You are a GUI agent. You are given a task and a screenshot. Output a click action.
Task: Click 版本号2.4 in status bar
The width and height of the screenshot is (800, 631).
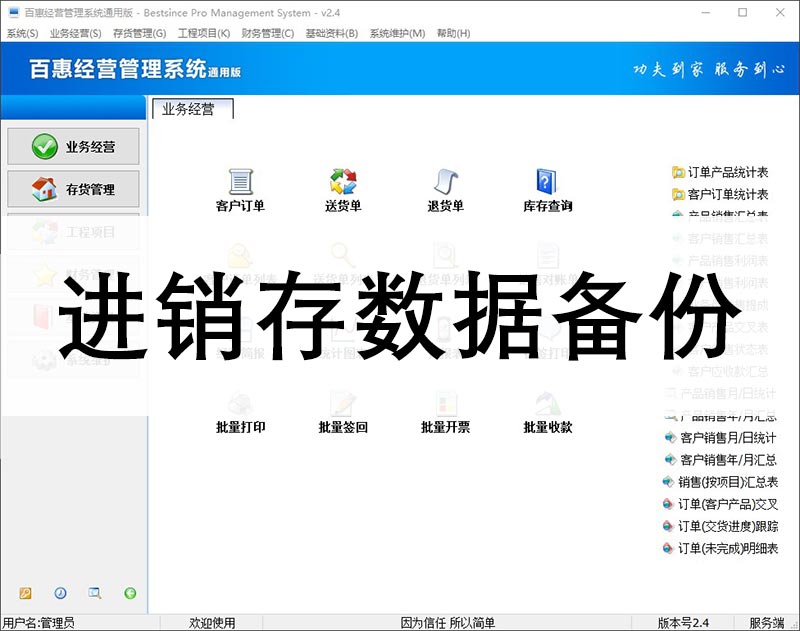point(683,623)
